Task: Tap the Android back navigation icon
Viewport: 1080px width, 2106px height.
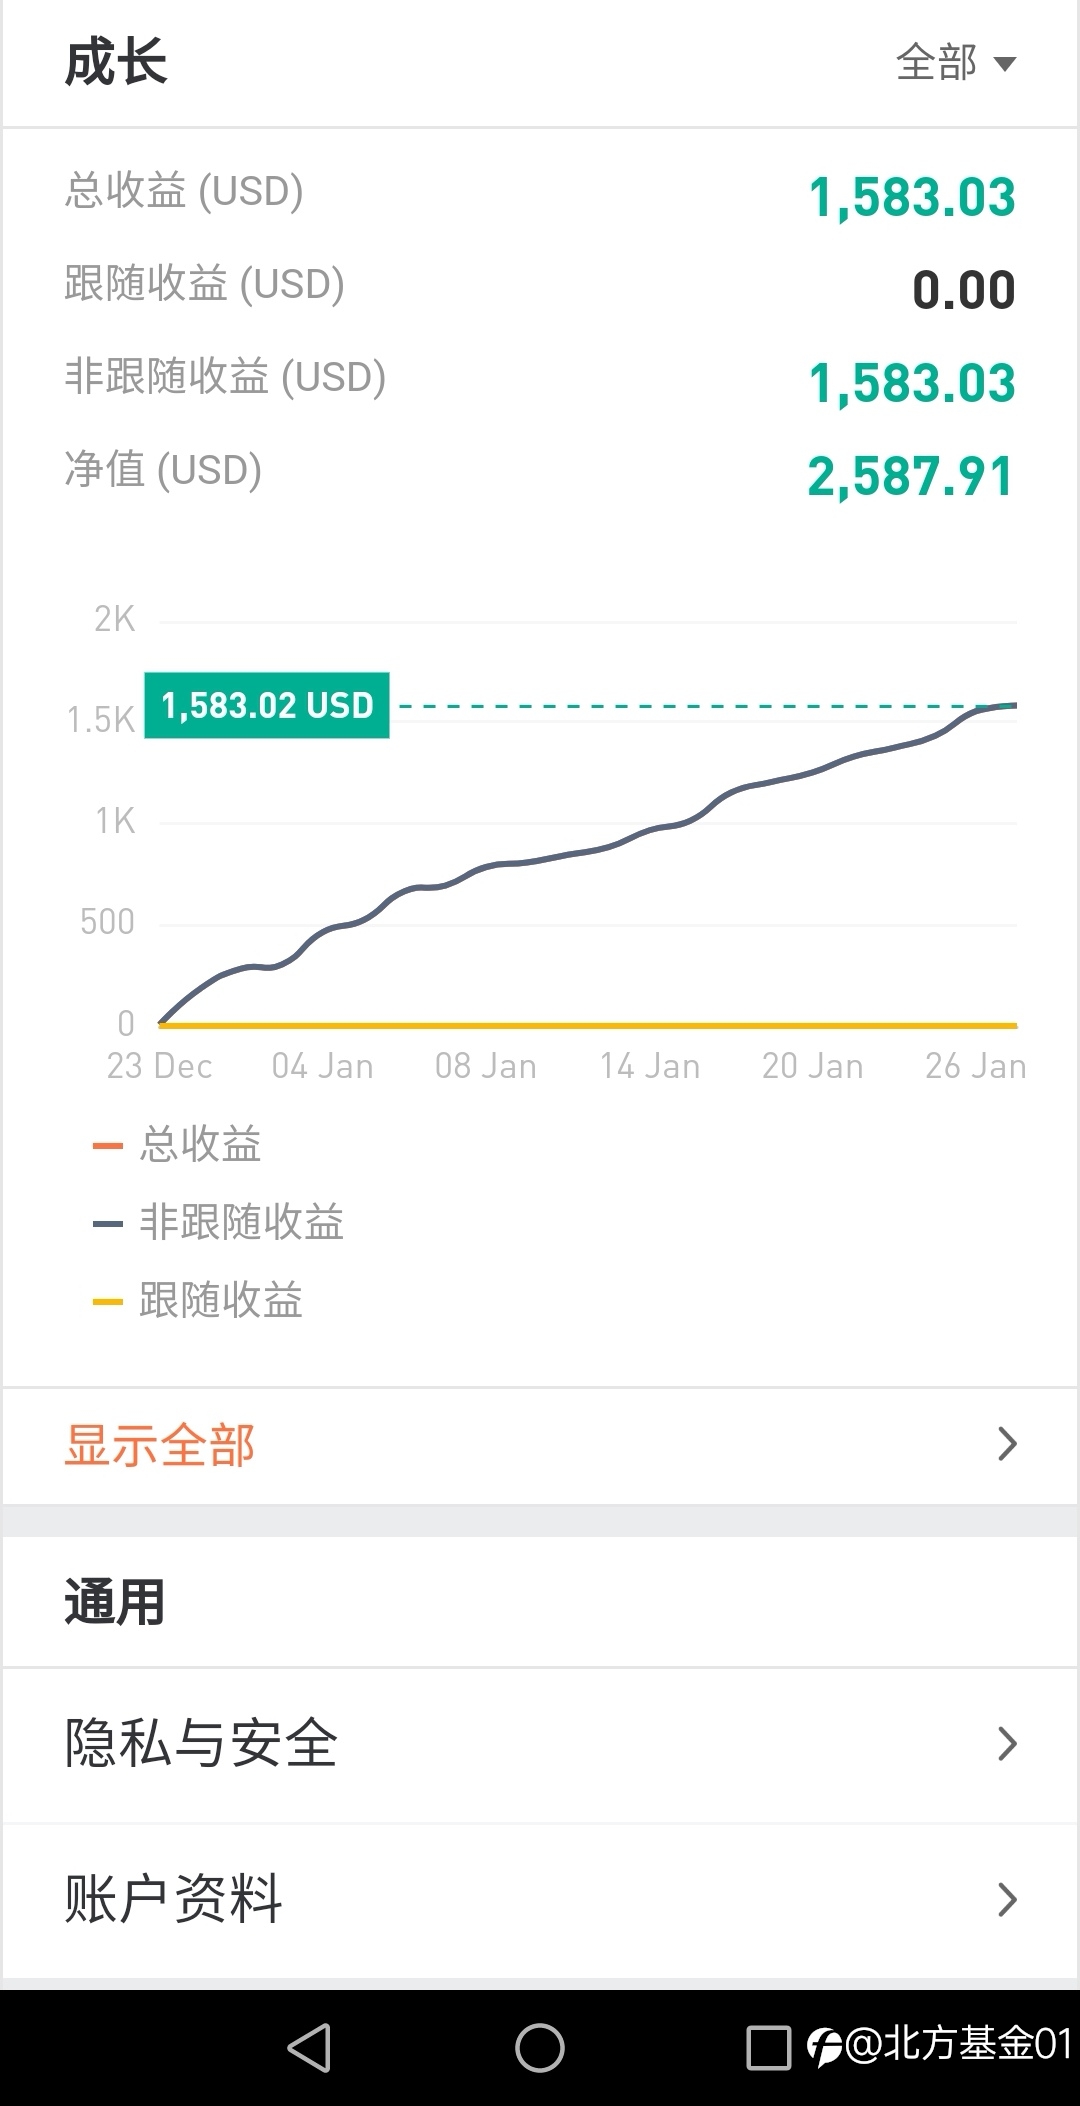Action: click(309, 2048)
